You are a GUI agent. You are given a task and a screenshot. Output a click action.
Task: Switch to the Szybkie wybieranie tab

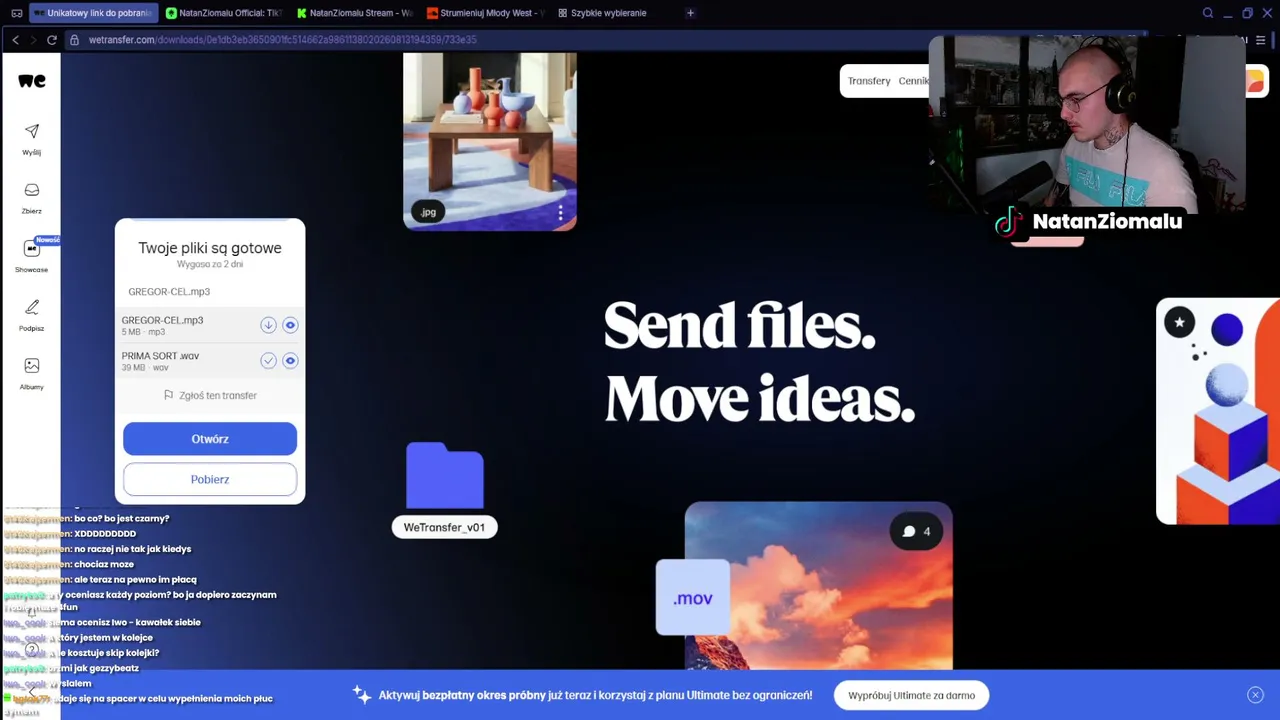603,13
